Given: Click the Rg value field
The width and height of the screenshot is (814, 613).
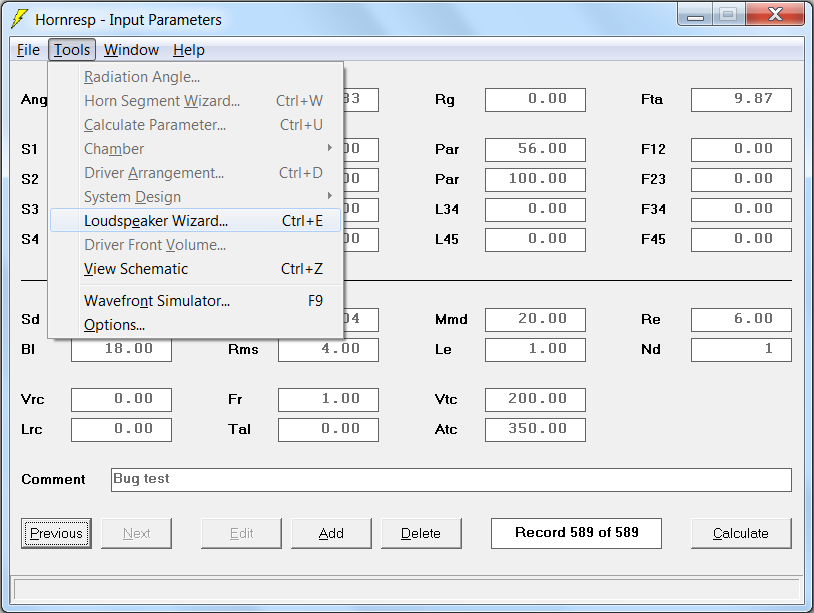Looking at the screenshot, I should pos(535,100).
